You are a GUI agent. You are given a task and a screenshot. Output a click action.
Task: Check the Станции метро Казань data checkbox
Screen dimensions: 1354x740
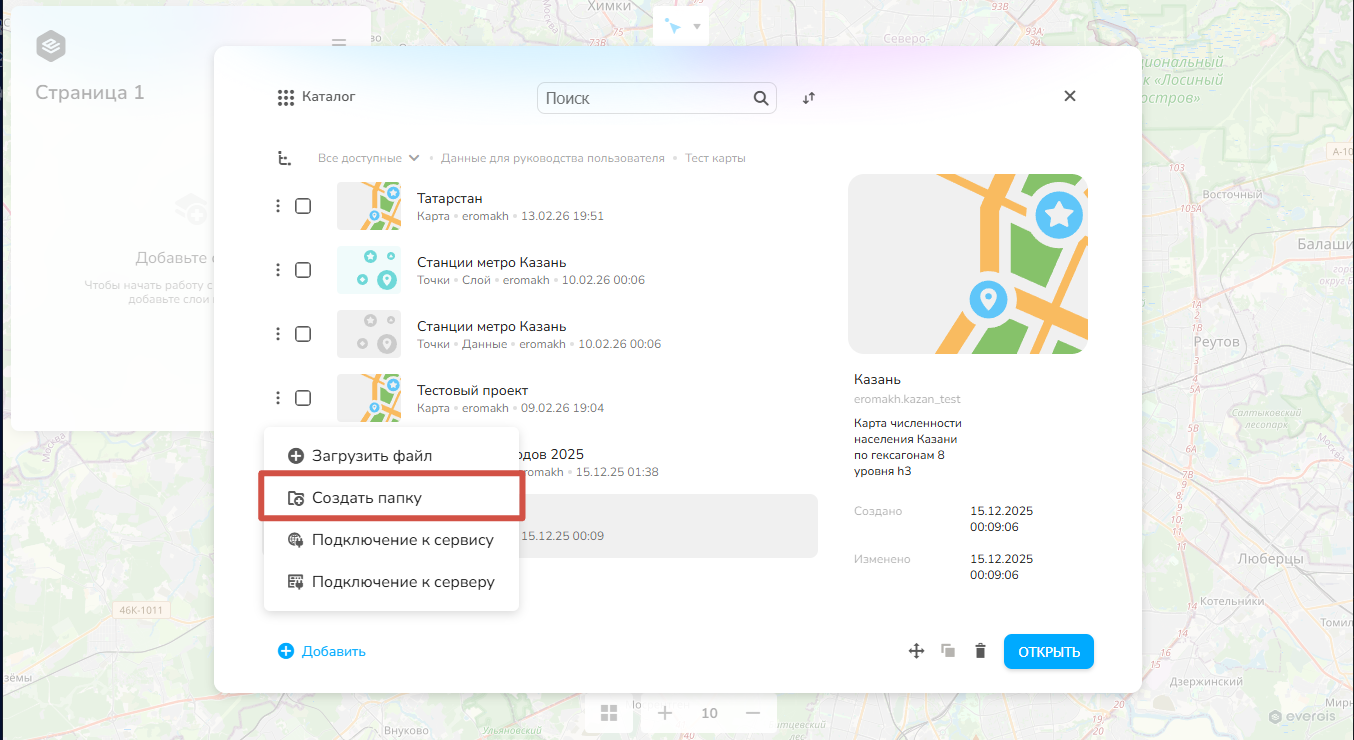click(x=303, y=334)
